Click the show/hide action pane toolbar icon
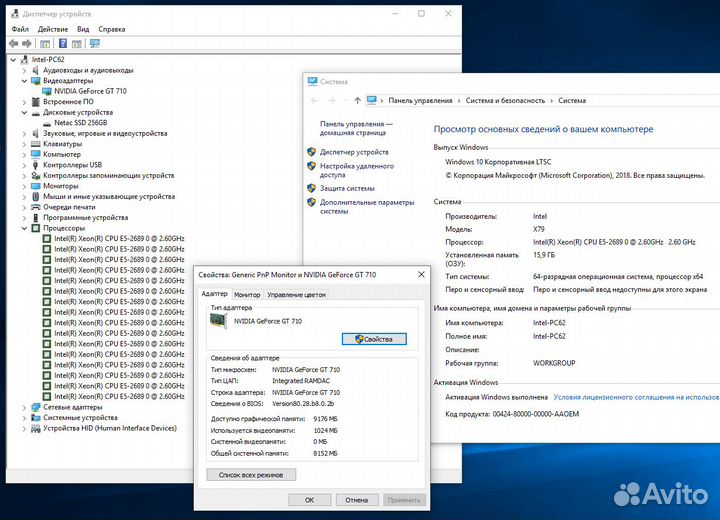 [x=77, y=44]
